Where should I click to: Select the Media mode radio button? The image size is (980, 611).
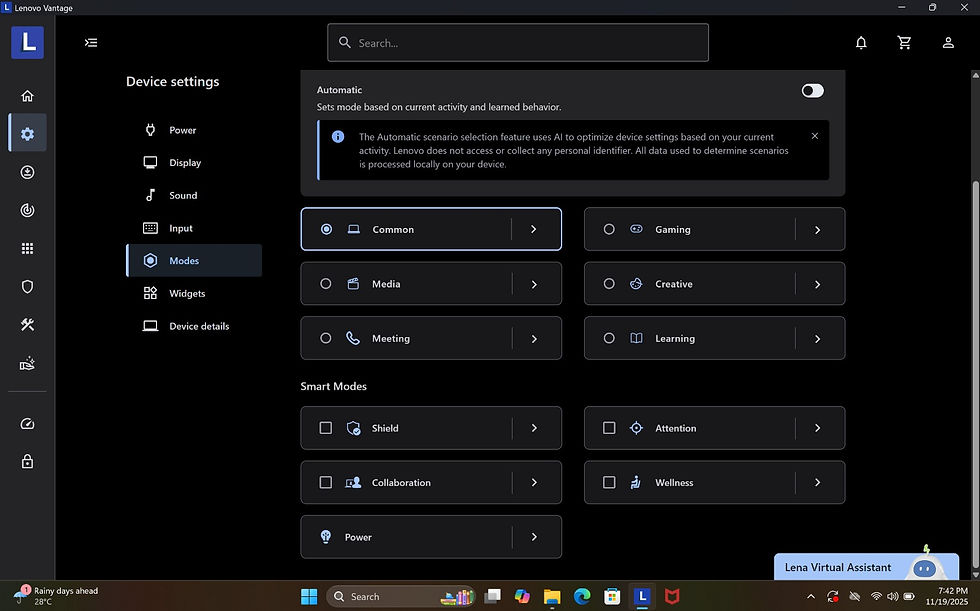pos(326,284)
